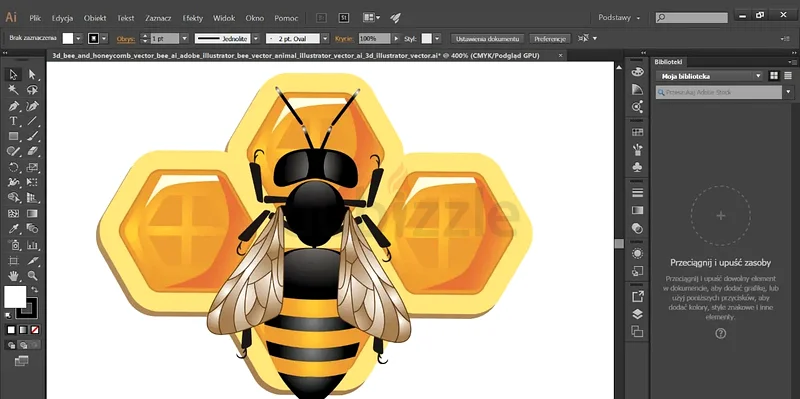Click the Obrys stroke link
Viewport: 800px width, 399px height.
[x=126, y=39]
